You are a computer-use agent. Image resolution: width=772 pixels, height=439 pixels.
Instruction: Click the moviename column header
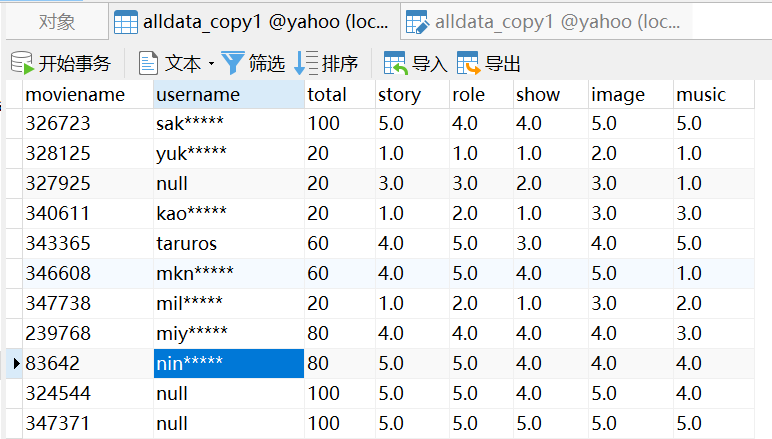(x=88, y=94)
